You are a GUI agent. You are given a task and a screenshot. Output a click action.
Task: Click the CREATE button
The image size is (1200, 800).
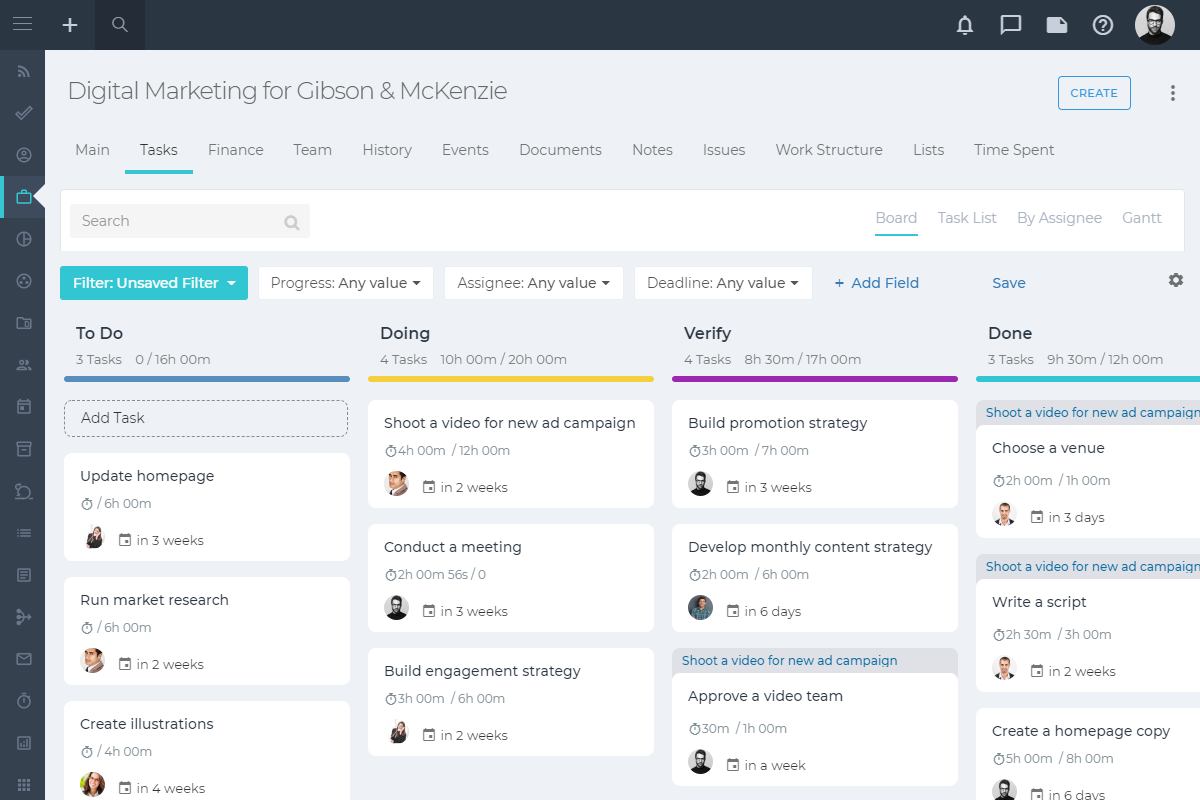(1094, 93)
